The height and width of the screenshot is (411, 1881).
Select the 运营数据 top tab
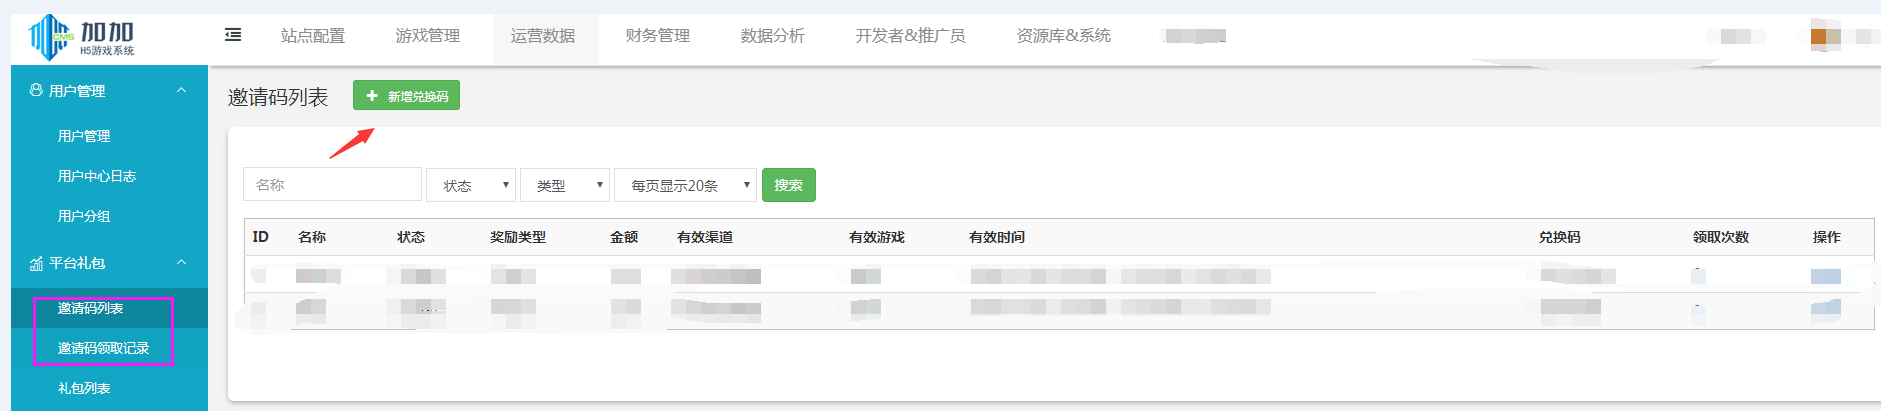[543, 36]
